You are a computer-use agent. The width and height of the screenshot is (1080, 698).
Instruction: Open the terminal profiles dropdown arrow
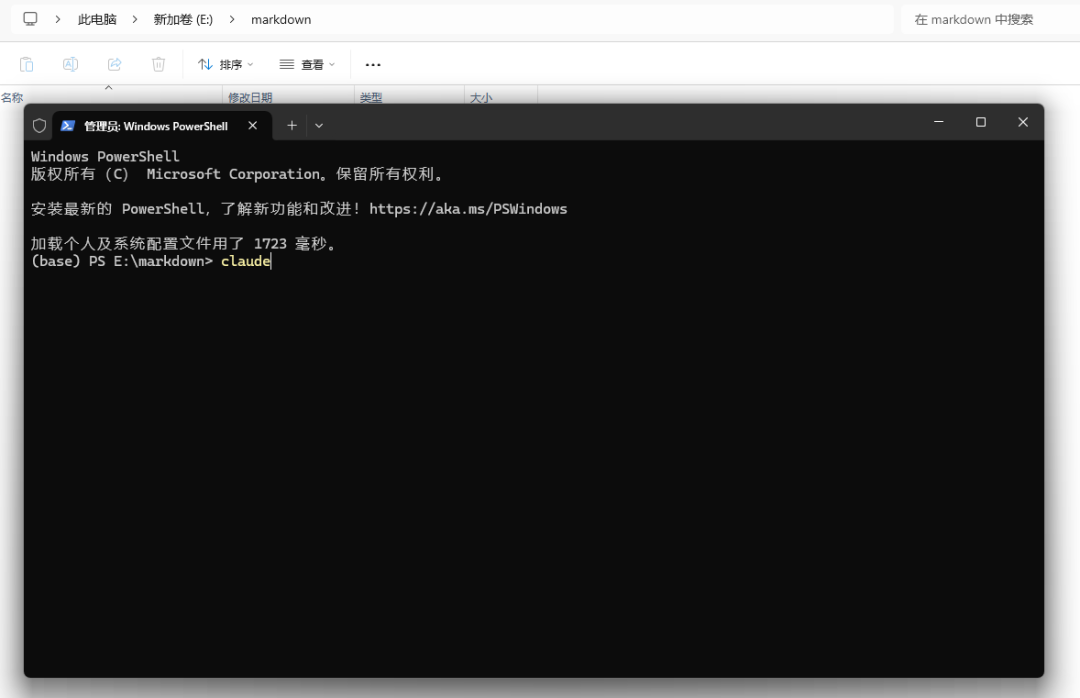click(319, 125)
